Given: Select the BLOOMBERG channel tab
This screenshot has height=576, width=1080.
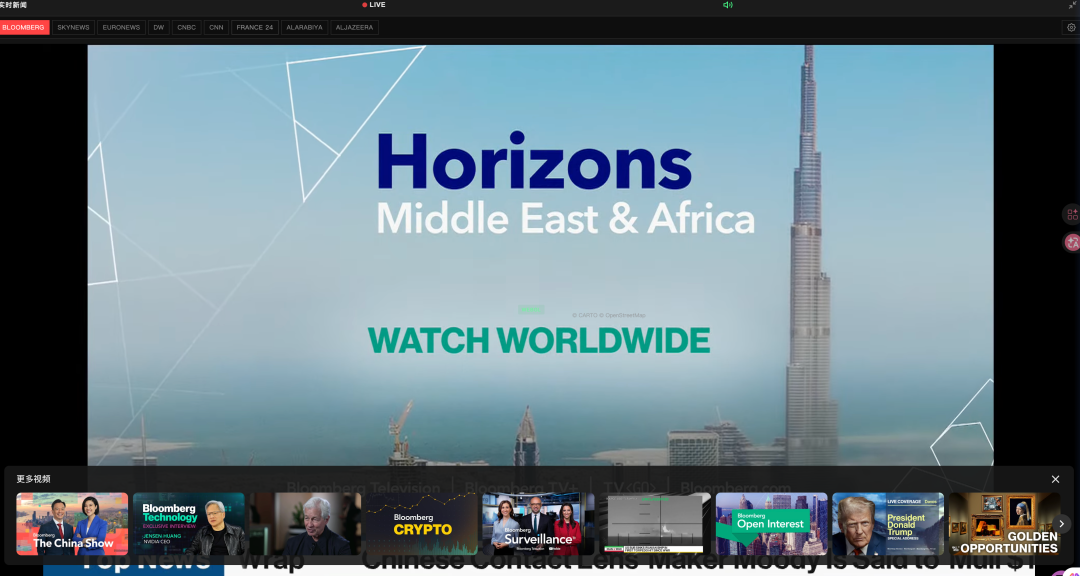Looking at the screenshot, I should [x=24, y=28].
